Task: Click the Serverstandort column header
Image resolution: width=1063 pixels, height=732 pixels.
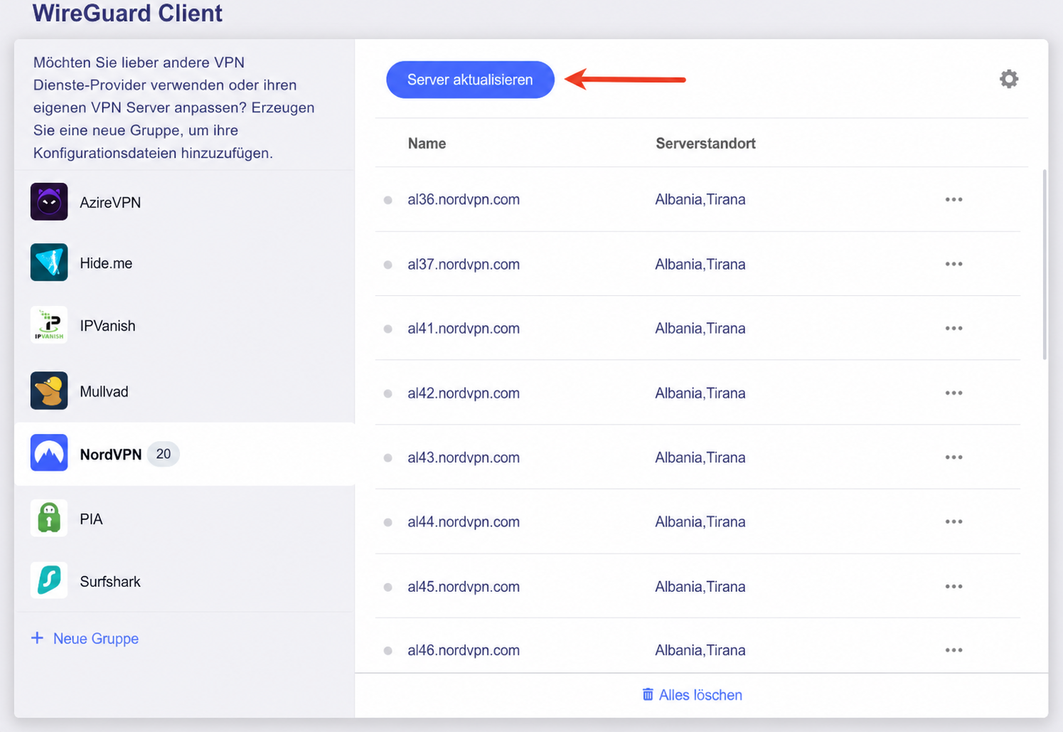Action: coord(705,143)
